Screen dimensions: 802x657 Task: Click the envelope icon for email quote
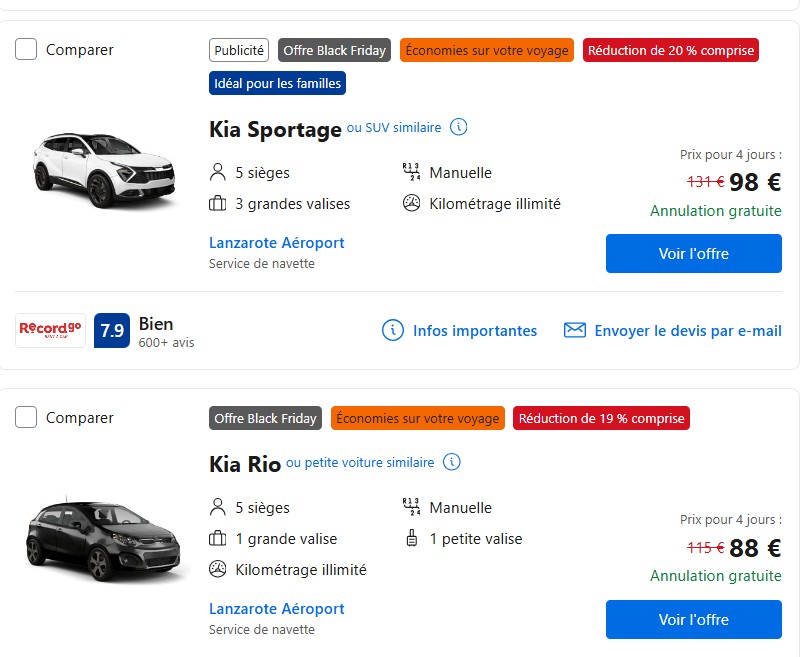click(575, 330)
